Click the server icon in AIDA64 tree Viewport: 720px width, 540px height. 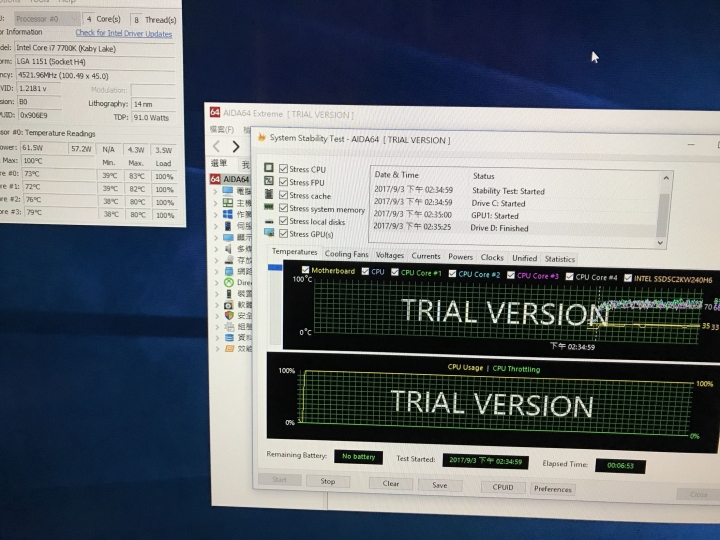click(228, 225)
